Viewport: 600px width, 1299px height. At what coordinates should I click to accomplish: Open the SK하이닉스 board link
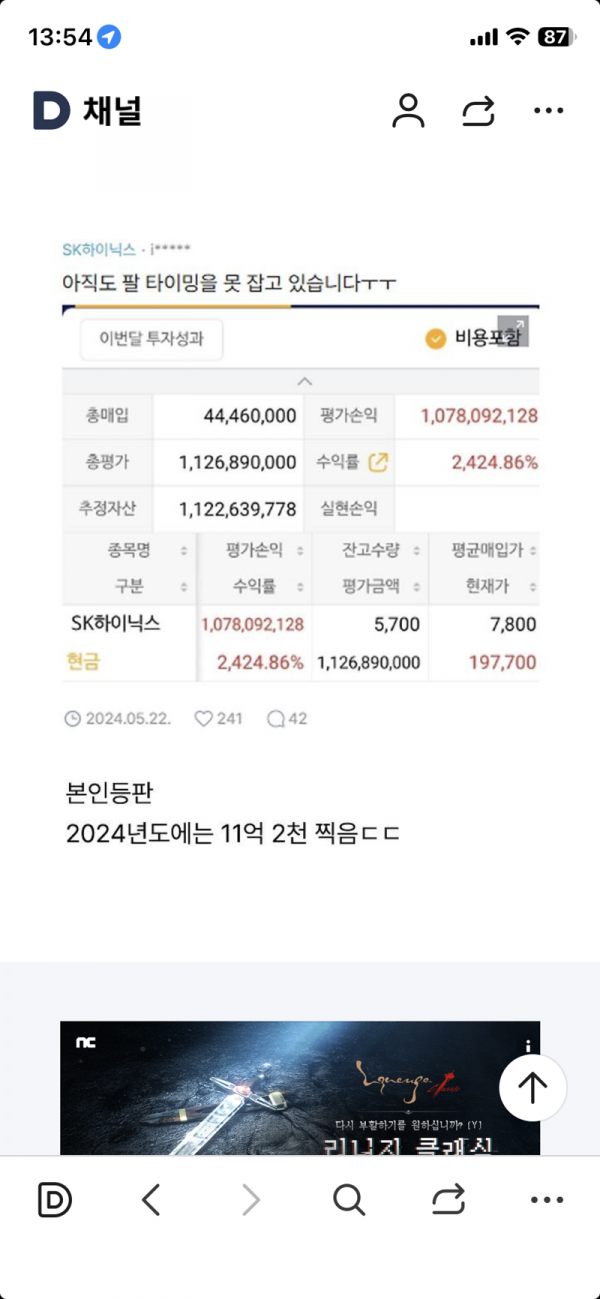(x=98, y=249)
